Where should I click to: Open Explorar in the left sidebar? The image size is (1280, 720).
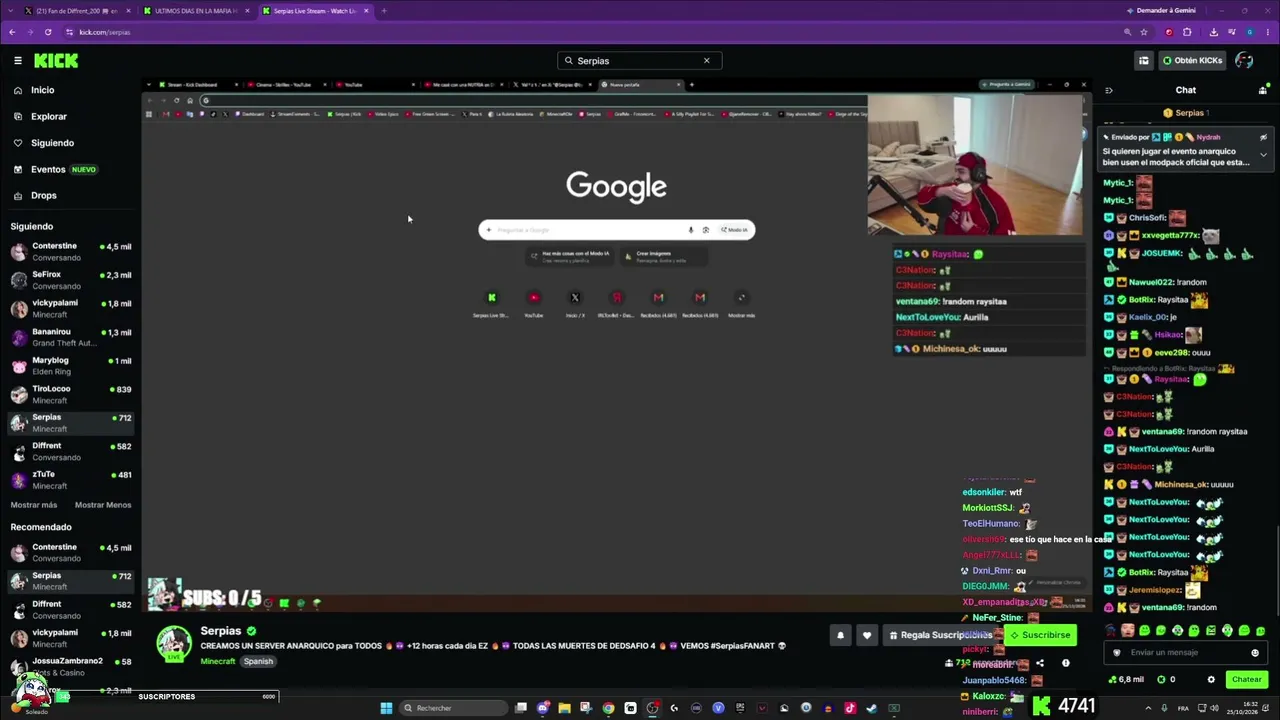tap(48, 116)
